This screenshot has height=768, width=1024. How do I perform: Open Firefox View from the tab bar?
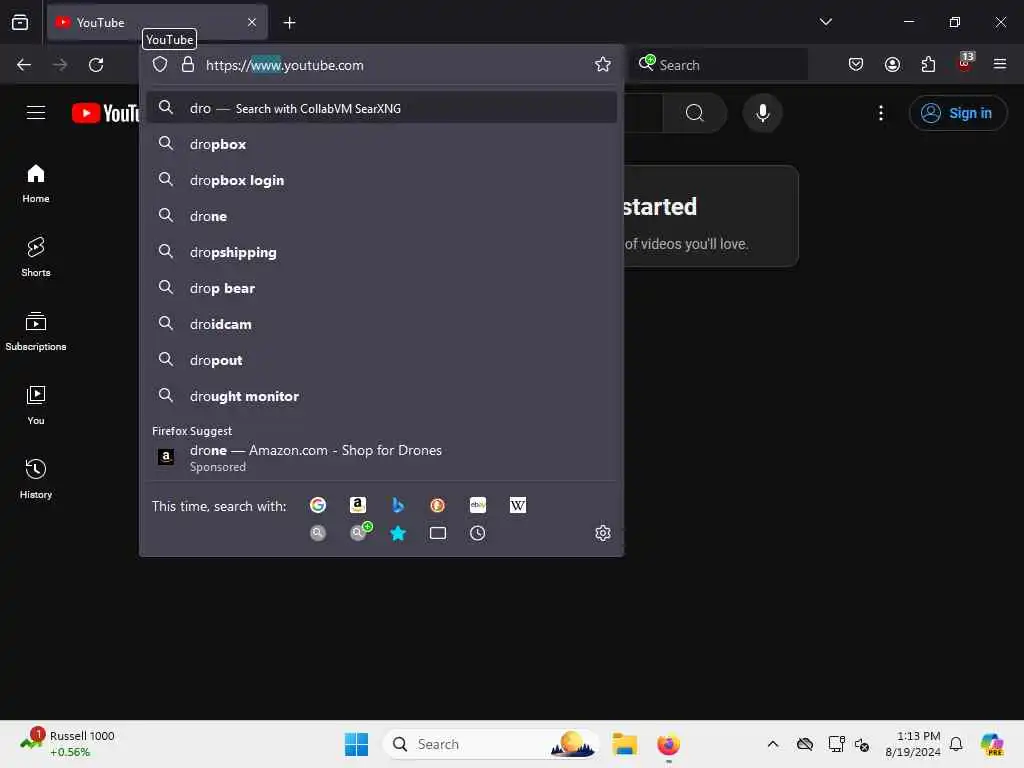pos(20,22)
